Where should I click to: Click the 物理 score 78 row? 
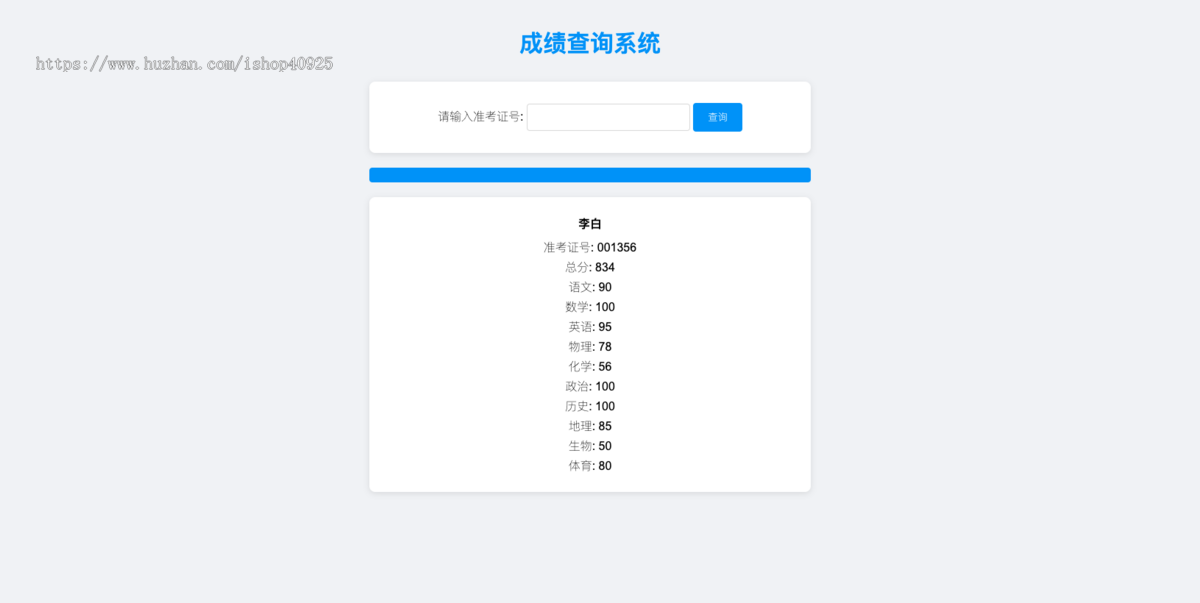tap(590, 347)
